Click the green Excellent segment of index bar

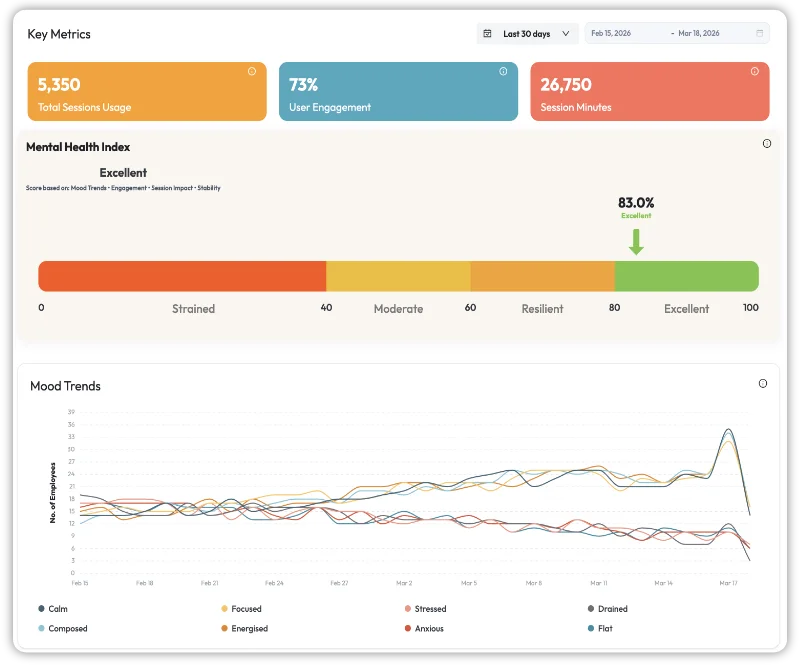(687, 277)
